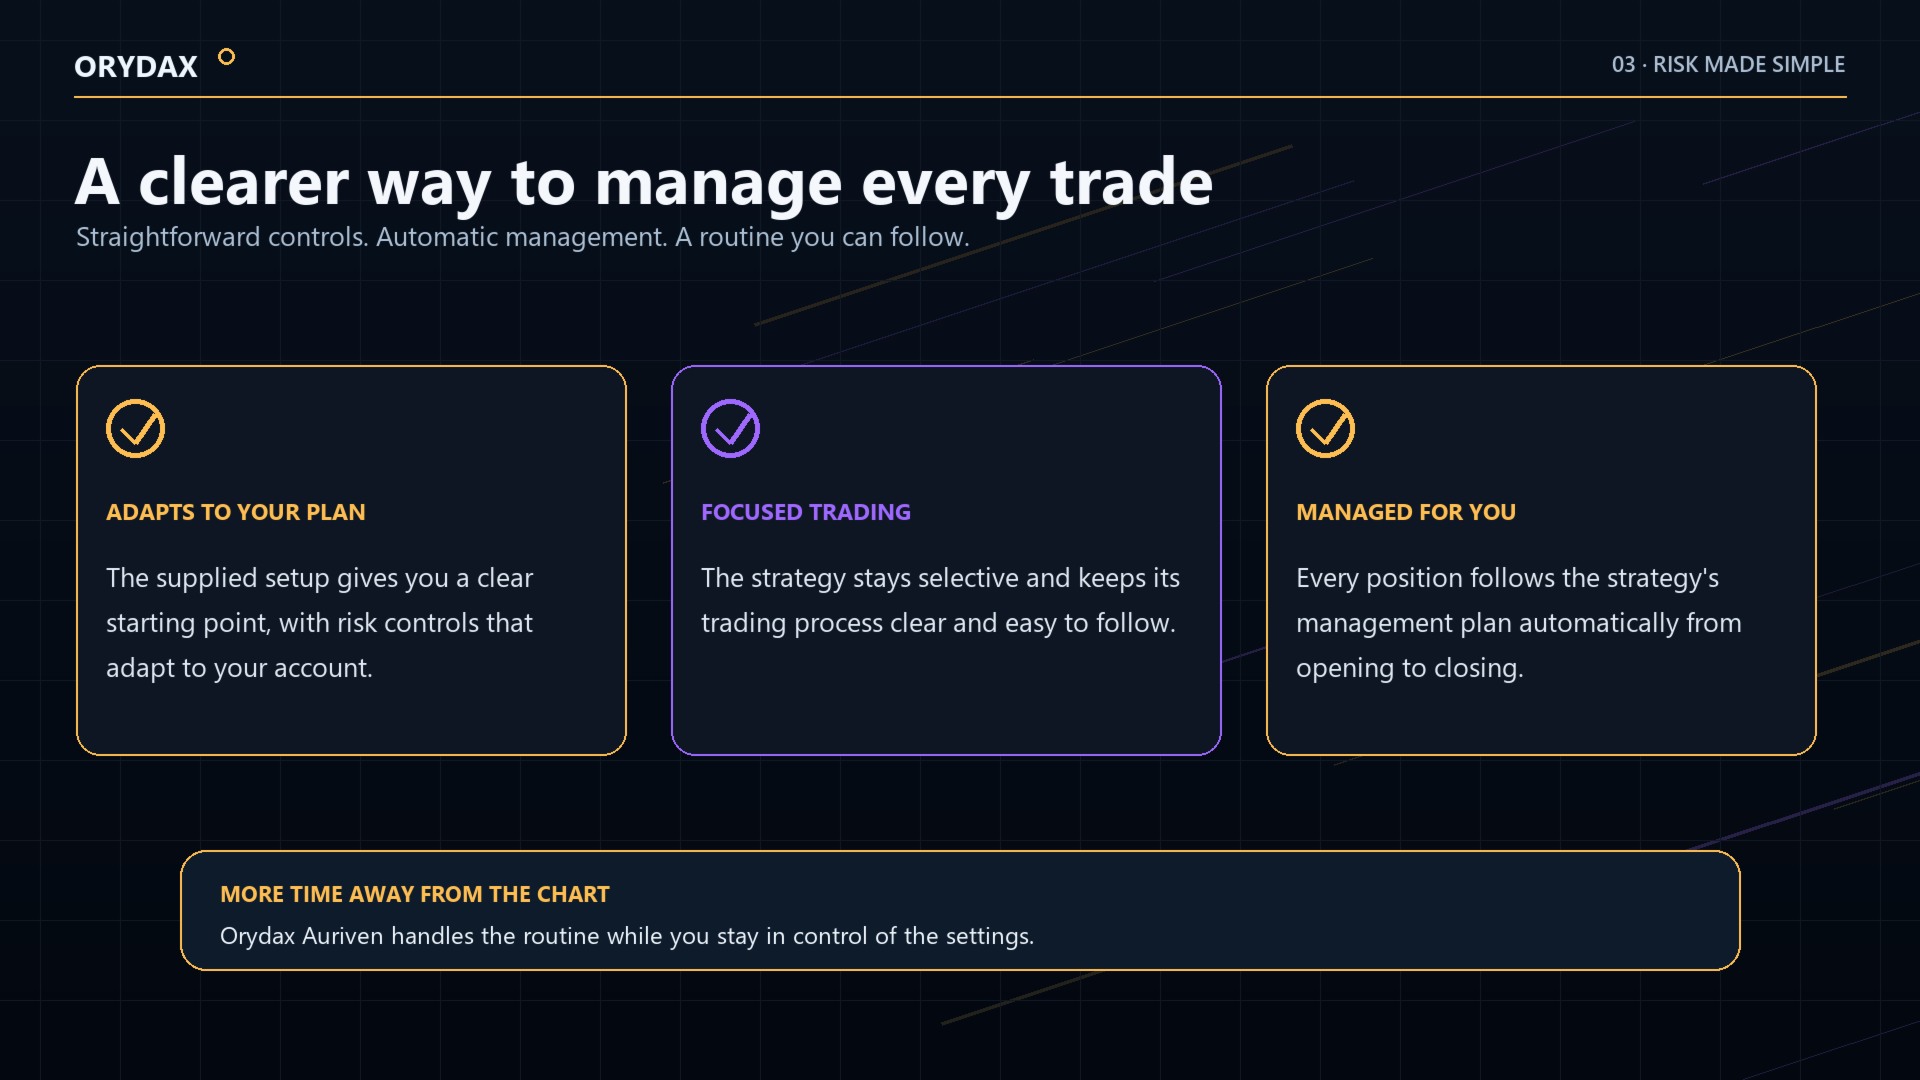Click the '03 · Risk Made Simple' section label
This screenshot has width=1920, height=1080.
coord(1728,64)
